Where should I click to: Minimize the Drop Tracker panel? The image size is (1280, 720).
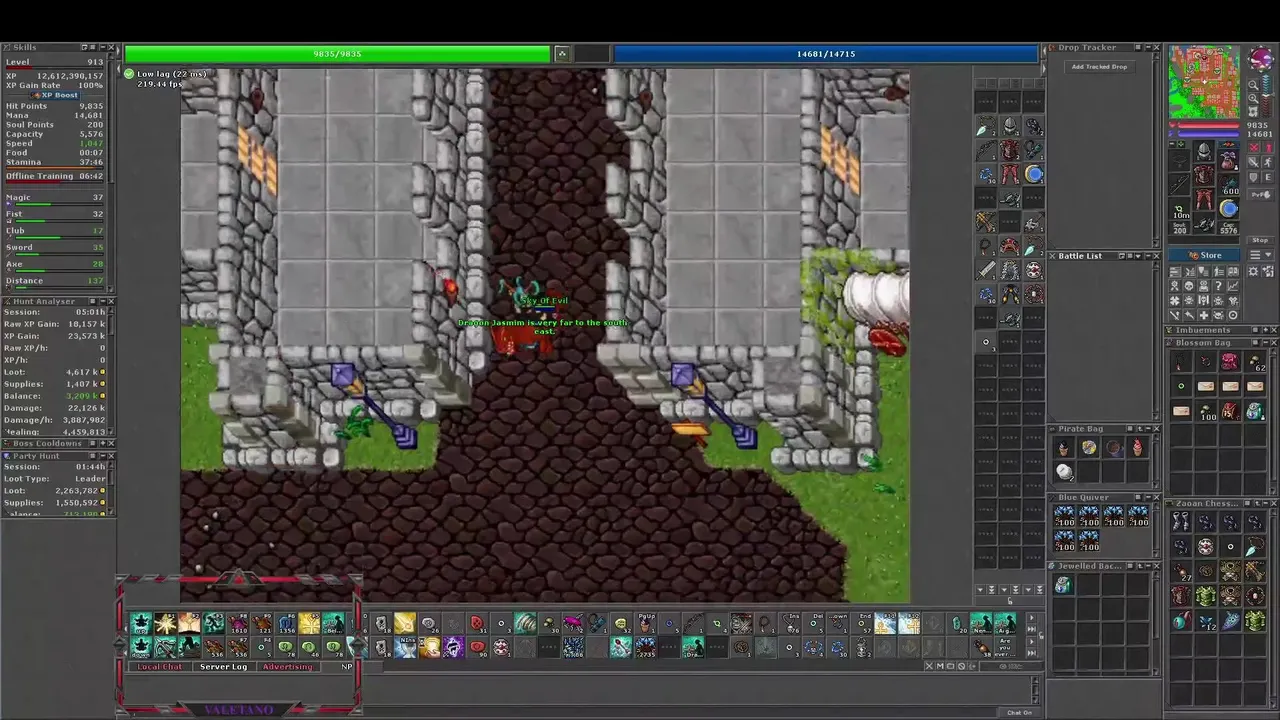[1148, 47]
